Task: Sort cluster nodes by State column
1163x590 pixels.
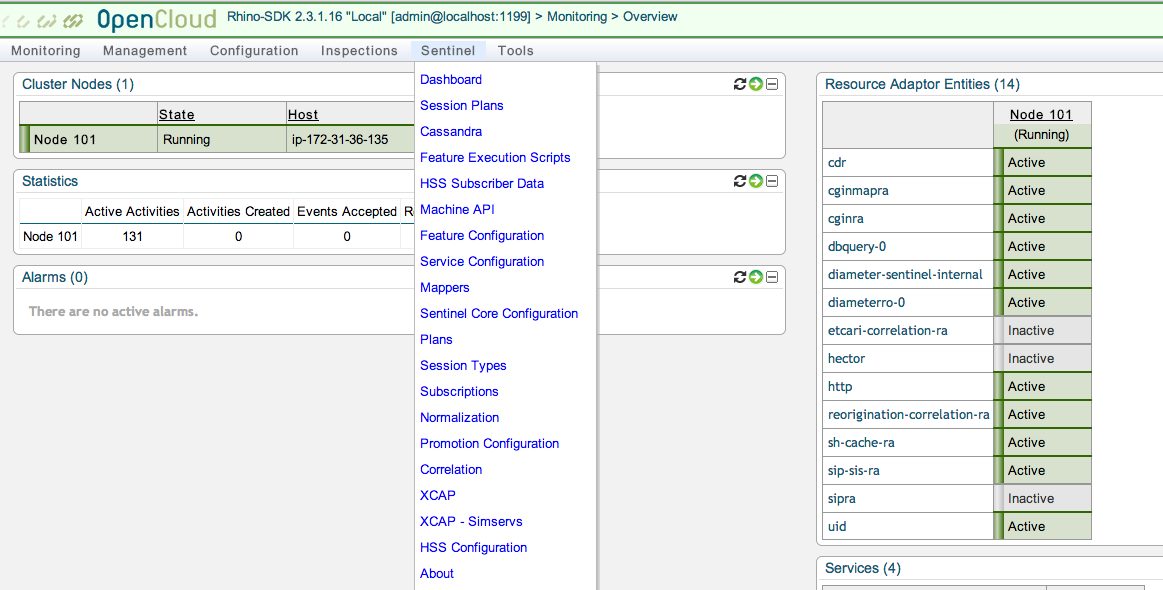Action: (177, 115)
